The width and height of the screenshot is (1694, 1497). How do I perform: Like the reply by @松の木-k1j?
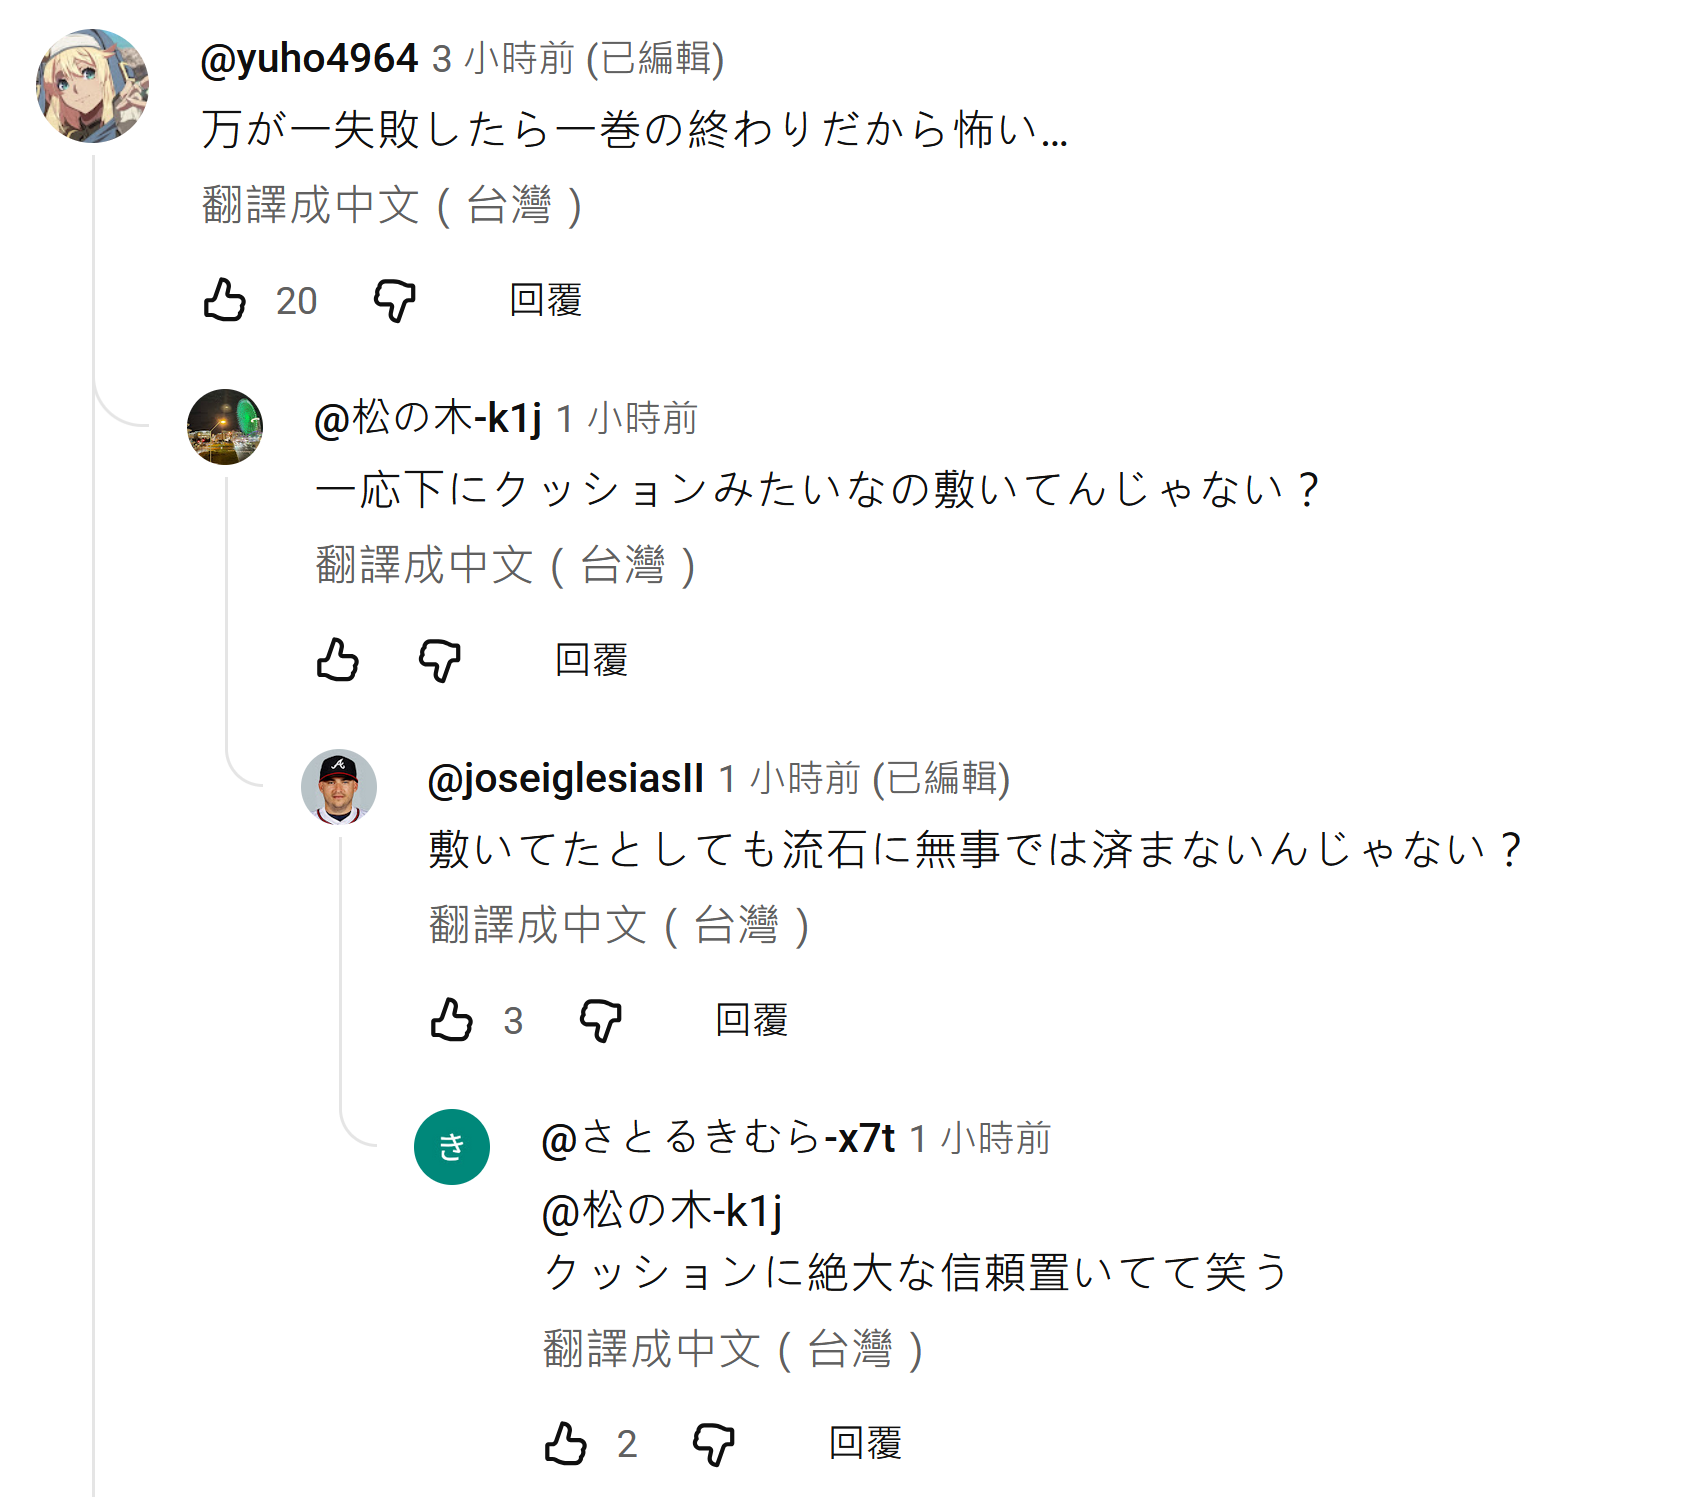(338, 660)
